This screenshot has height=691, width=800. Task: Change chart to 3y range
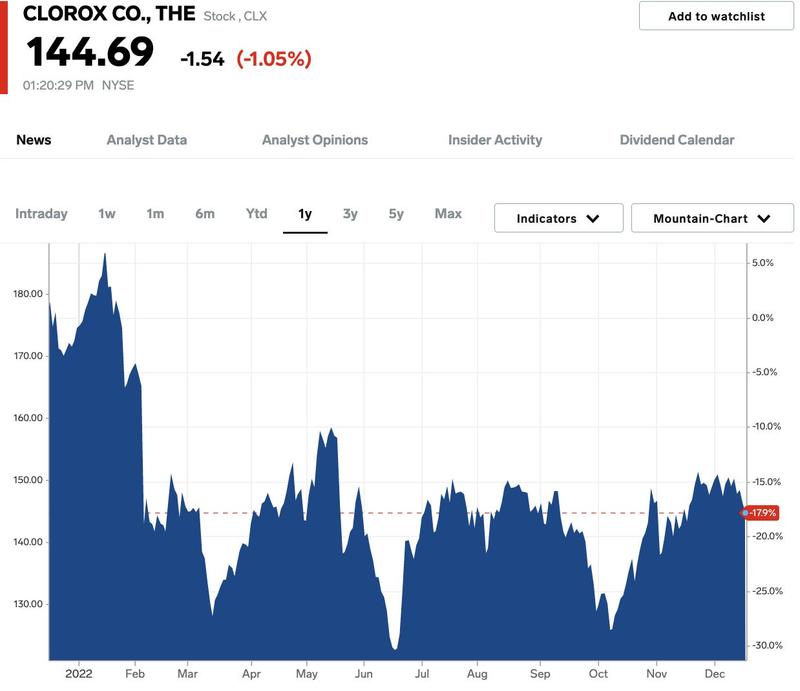tap(350, 214)
